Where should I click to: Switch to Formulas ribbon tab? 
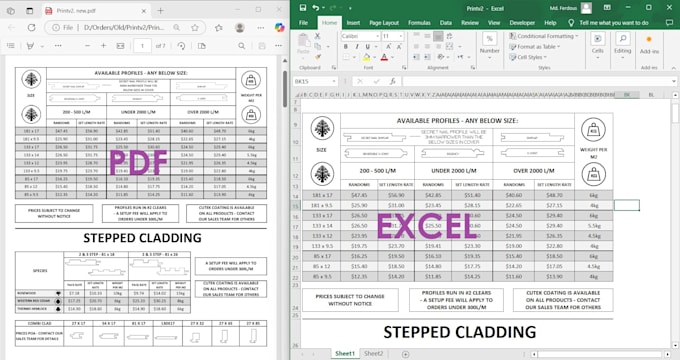click(419, 23)
